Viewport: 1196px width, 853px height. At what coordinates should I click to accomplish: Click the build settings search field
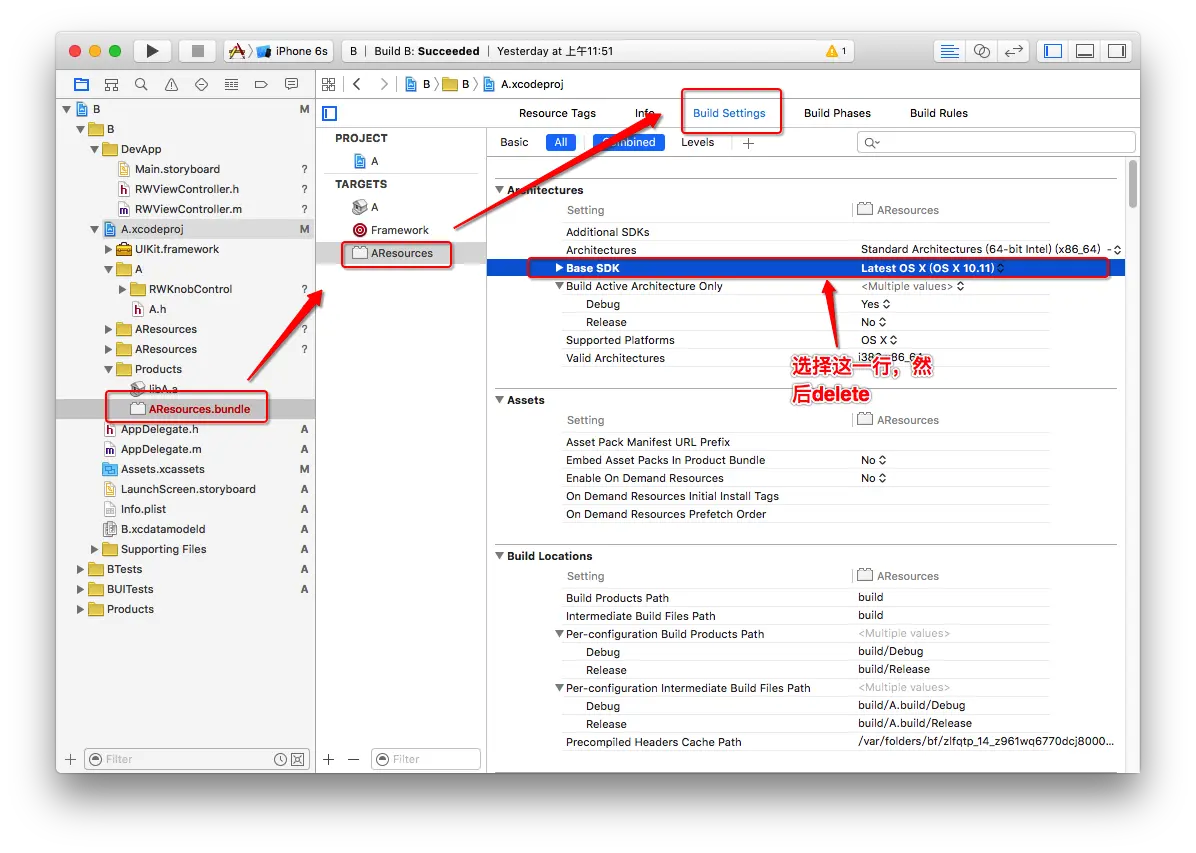(x=995, y=143)
